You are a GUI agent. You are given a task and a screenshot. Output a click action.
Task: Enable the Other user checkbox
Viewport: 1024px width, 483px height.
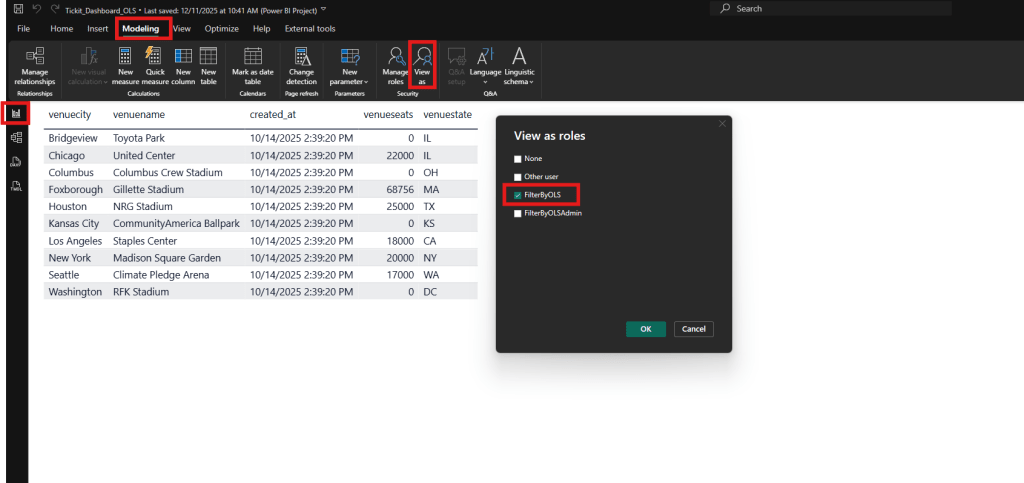pyautogui.click(x=517, y=177)
